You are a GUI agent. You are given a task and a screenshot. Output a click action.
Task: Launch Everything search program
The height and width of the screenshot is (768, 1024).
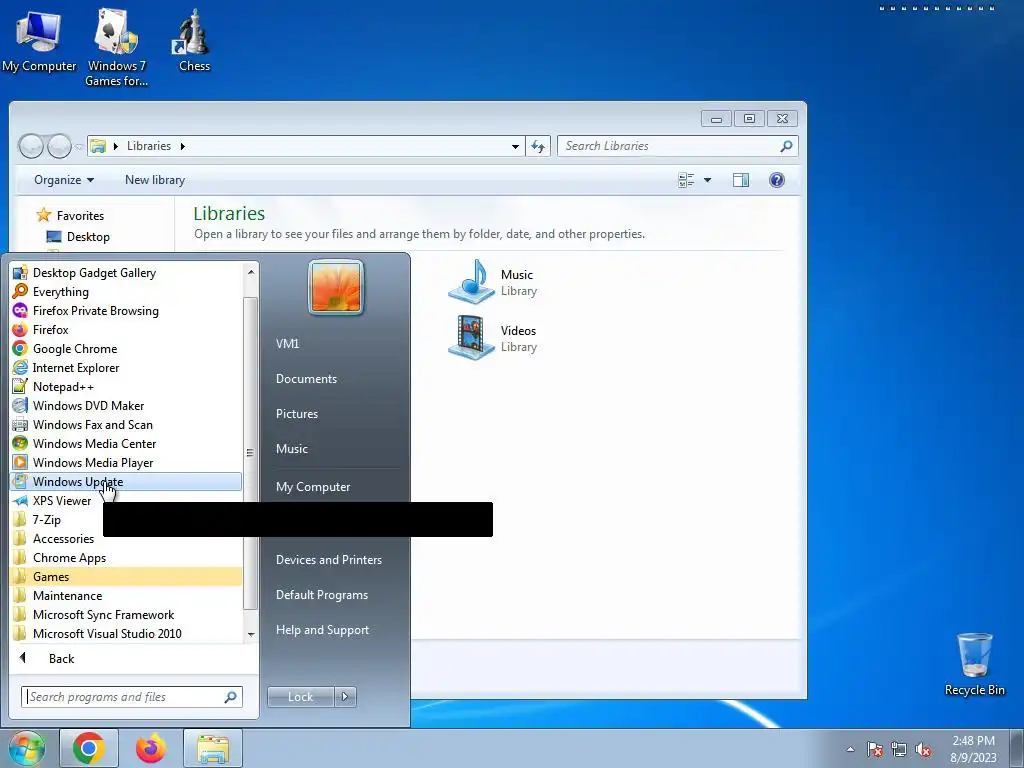(125, 292)
